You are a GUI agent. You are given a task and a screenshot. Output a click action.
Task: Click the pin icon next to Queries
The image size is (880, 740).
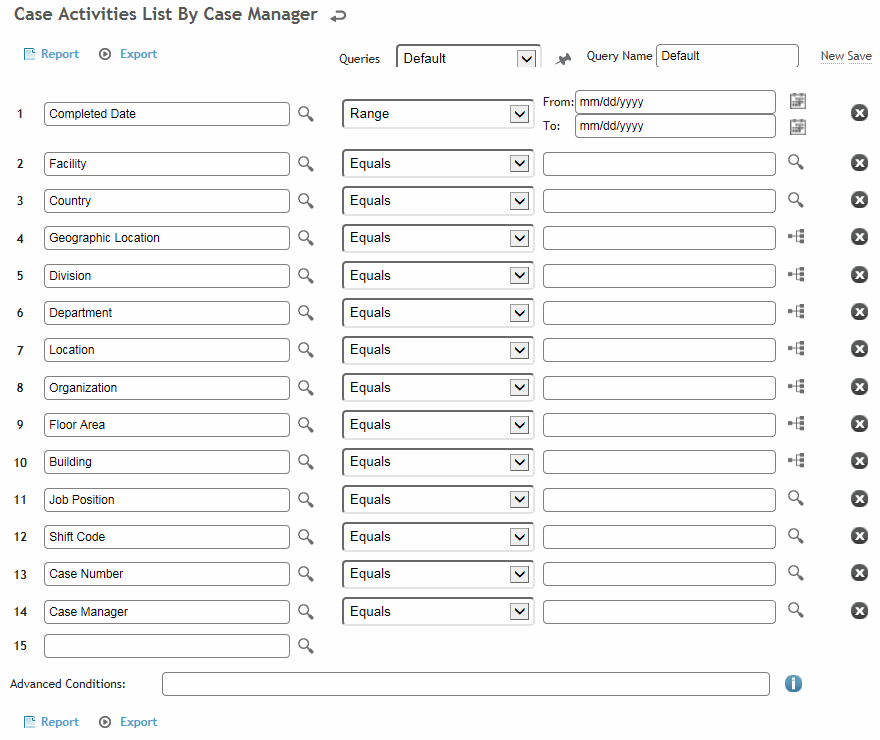click(563, 58)
